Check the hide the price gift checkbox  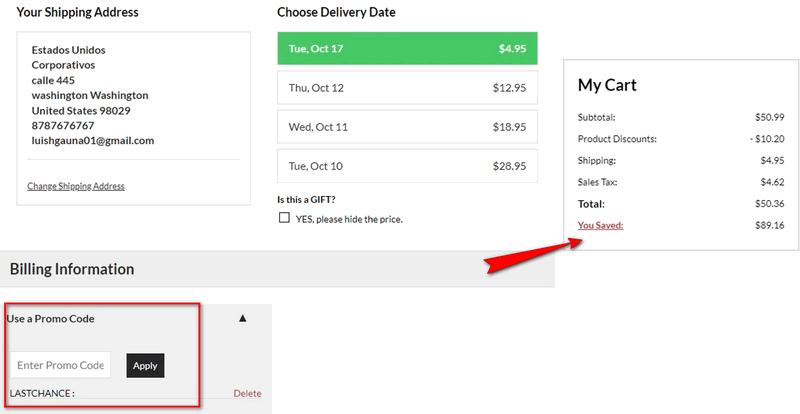point(284,218)
